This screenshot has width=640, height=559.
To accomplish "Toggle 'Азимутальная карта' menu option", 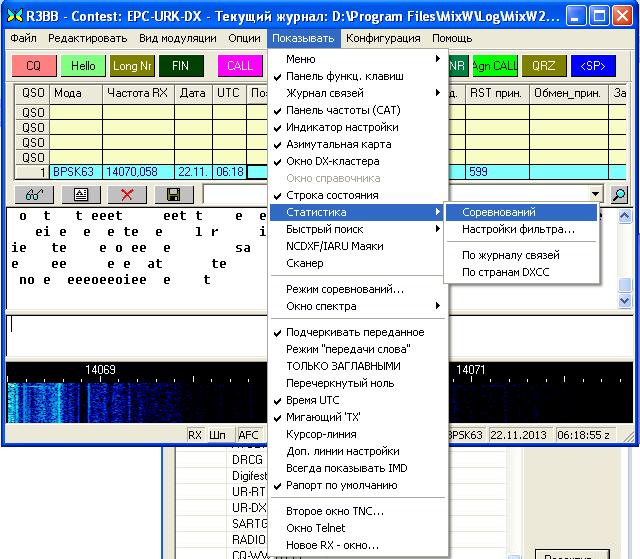I will pyautogui.click(x=338, y=144).
